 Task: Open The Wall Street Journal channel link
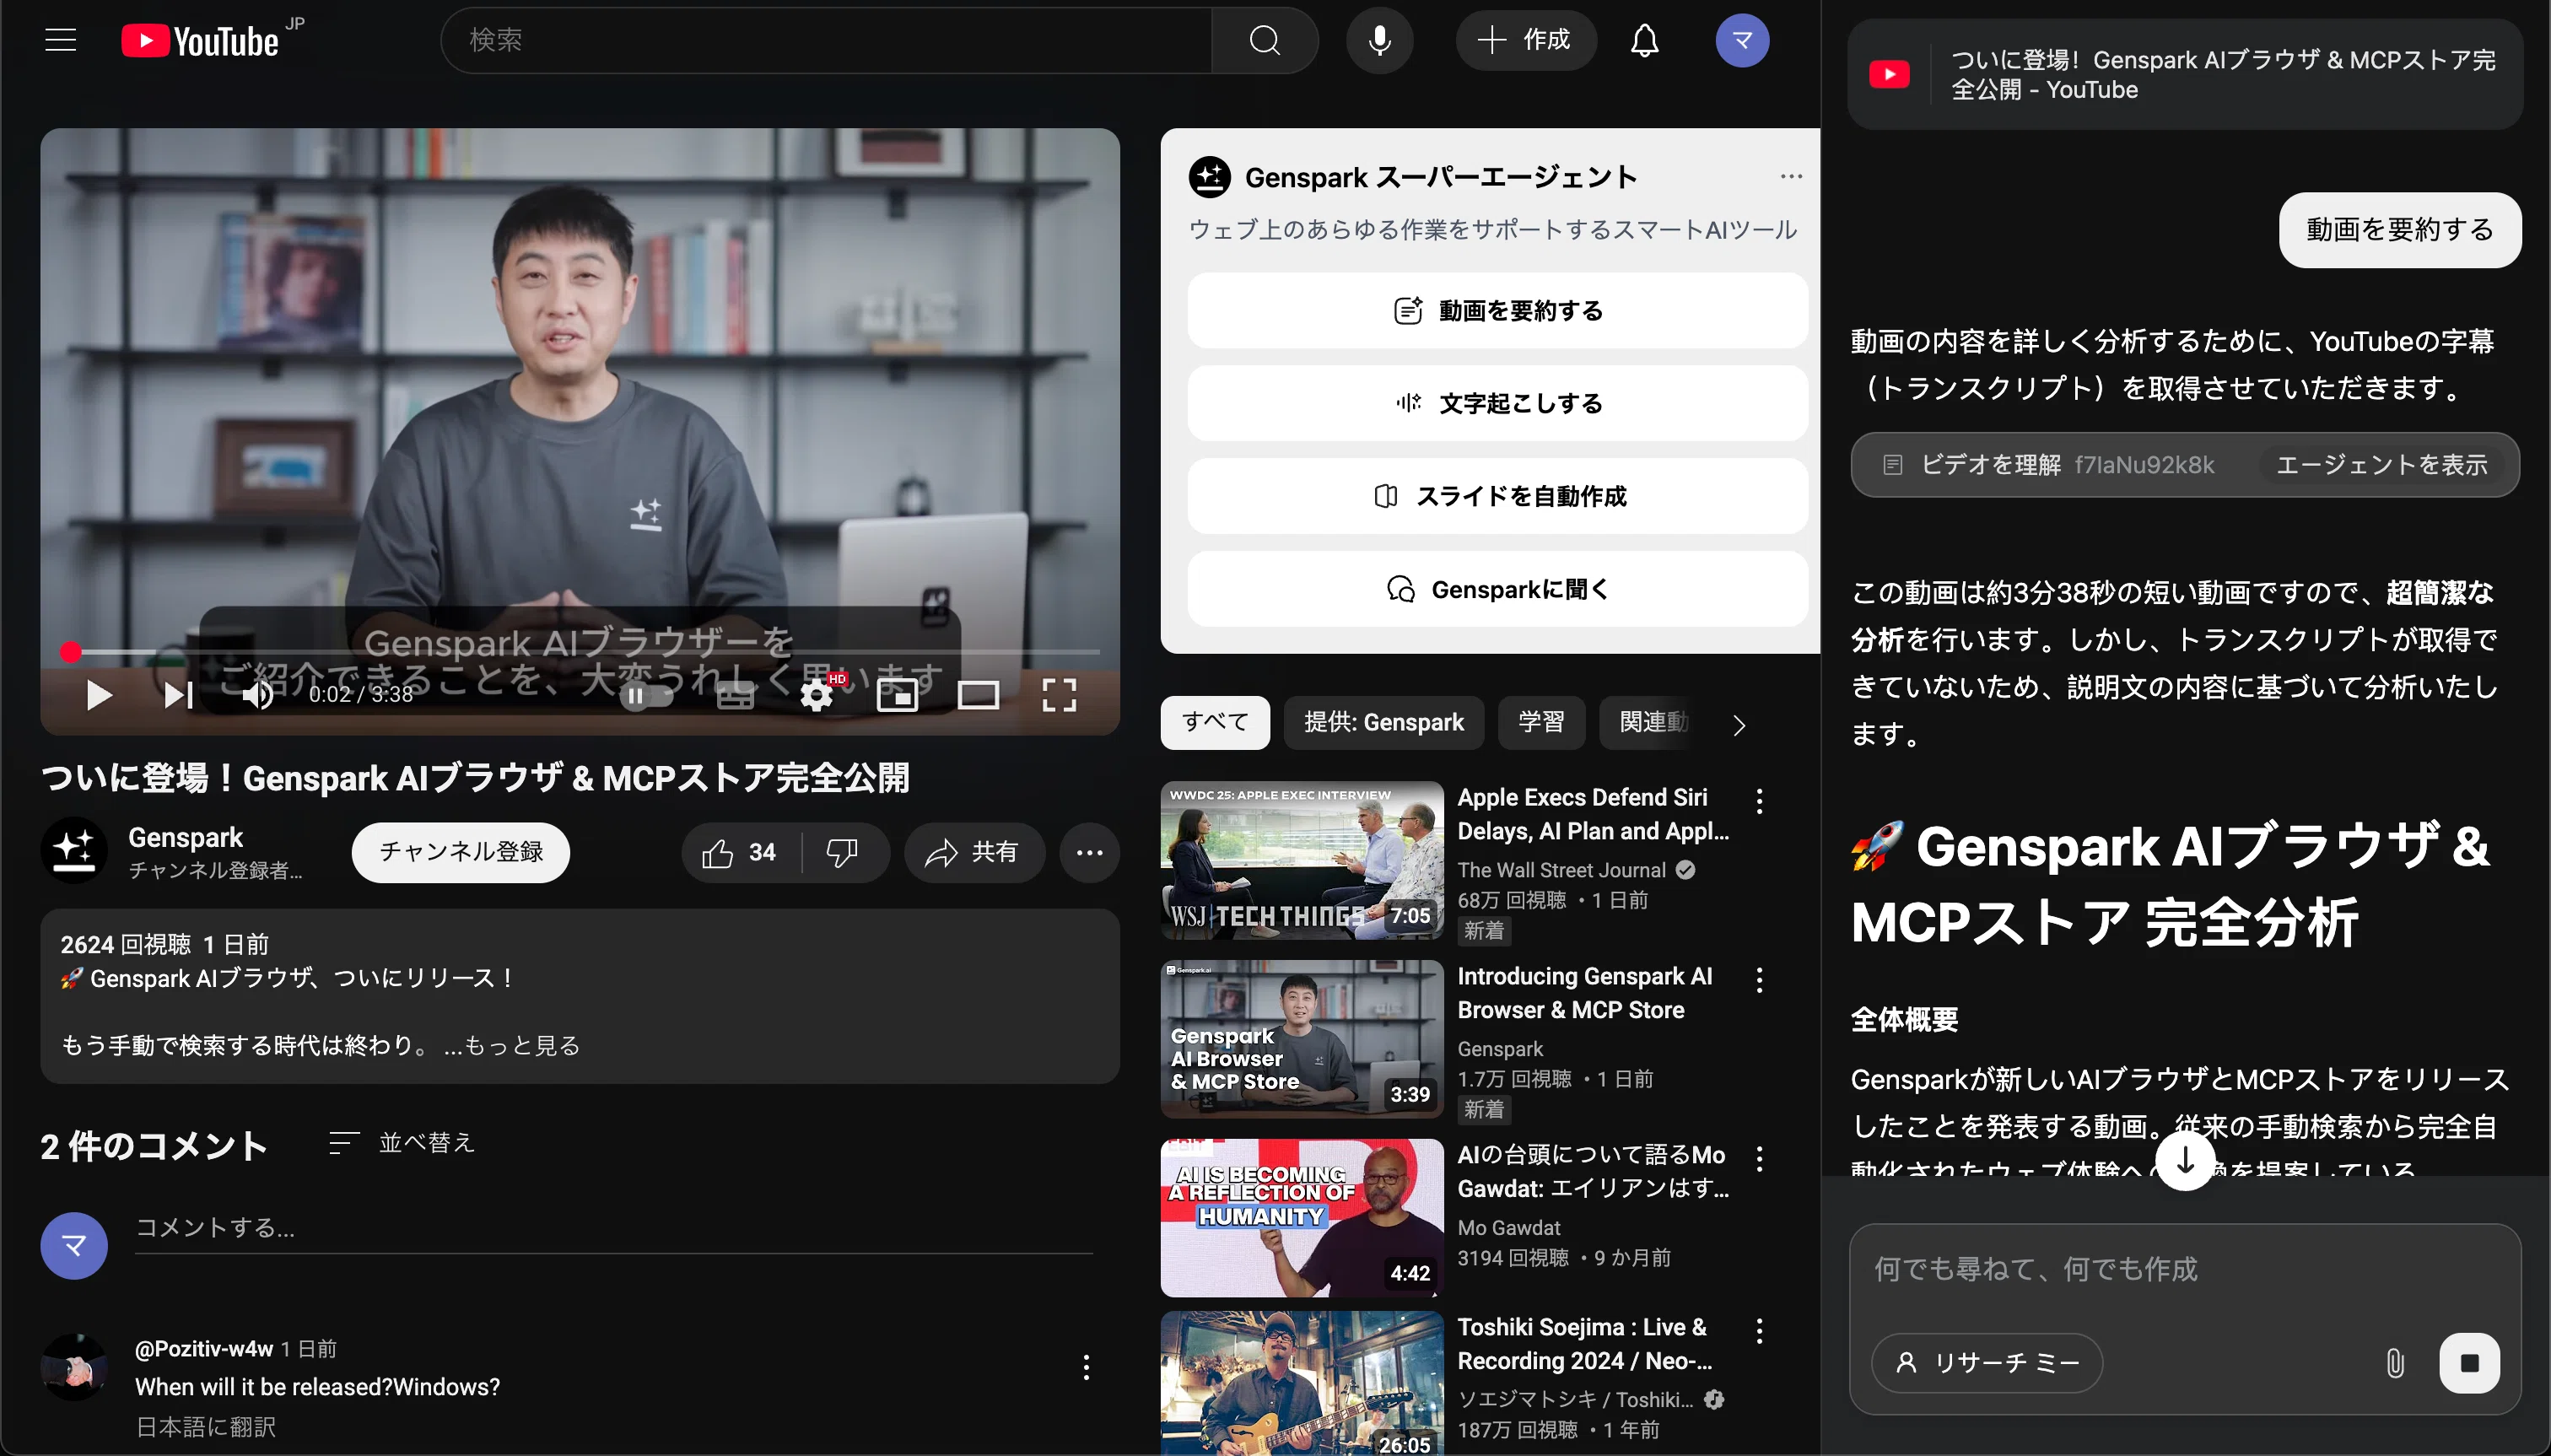(x=1561, y=870)
